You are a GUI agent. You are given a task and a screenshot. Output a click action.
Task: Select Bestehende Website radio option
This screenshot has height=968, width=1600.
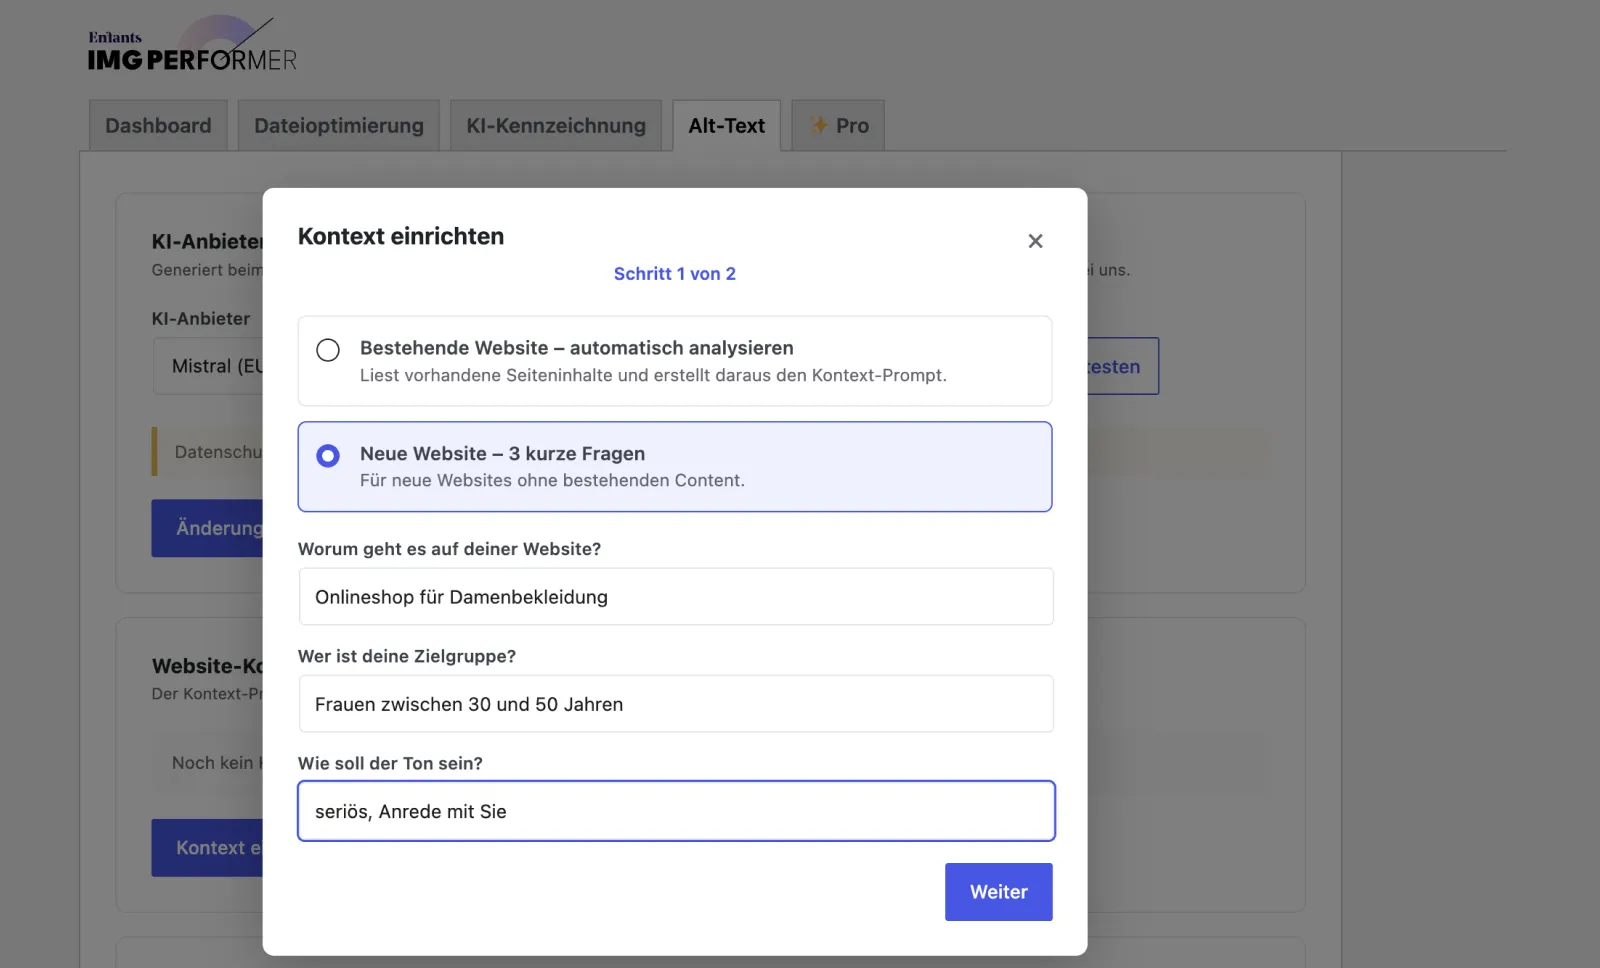(328, 350)
